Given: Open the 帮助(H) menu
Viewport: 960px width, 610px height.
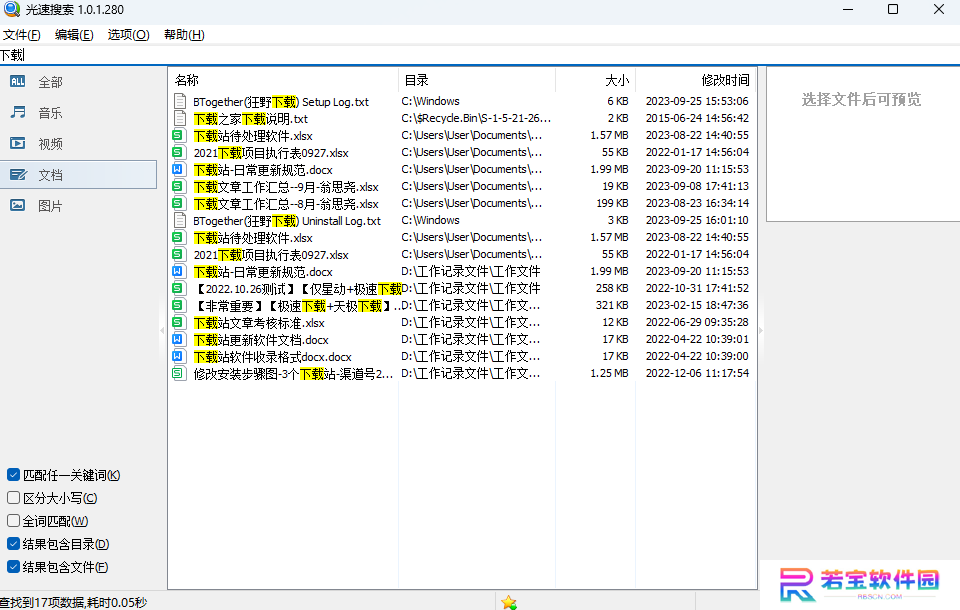Looking at the screenshot, I should (x=184, y=35).
